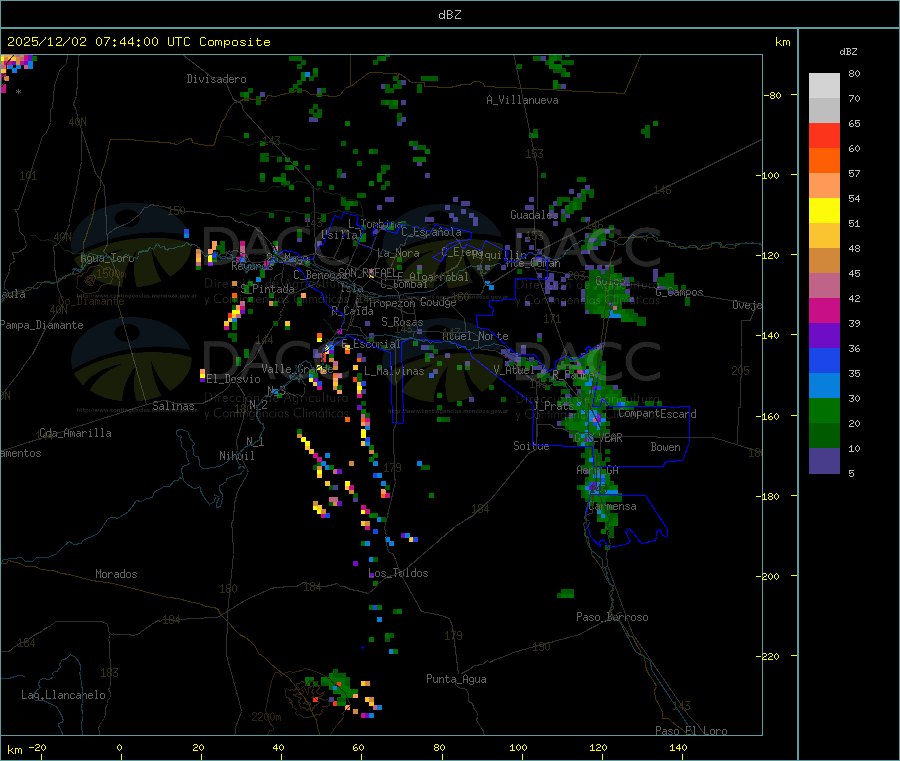Screen dimensions: 900x761
Task: Click the El_Desvio map label
Action: [233, 379]
